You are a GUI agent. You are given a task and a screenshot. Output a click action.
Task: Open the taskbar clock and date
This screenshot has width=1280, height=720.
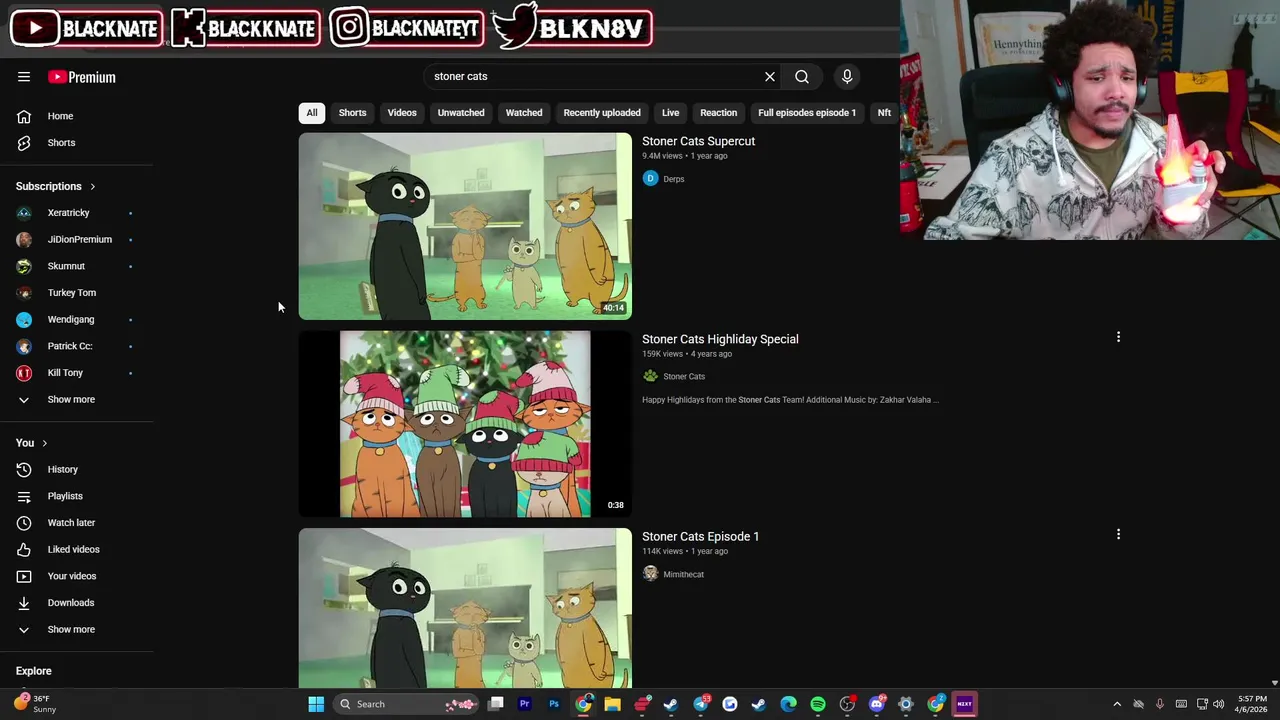[x=1252, y=704]
